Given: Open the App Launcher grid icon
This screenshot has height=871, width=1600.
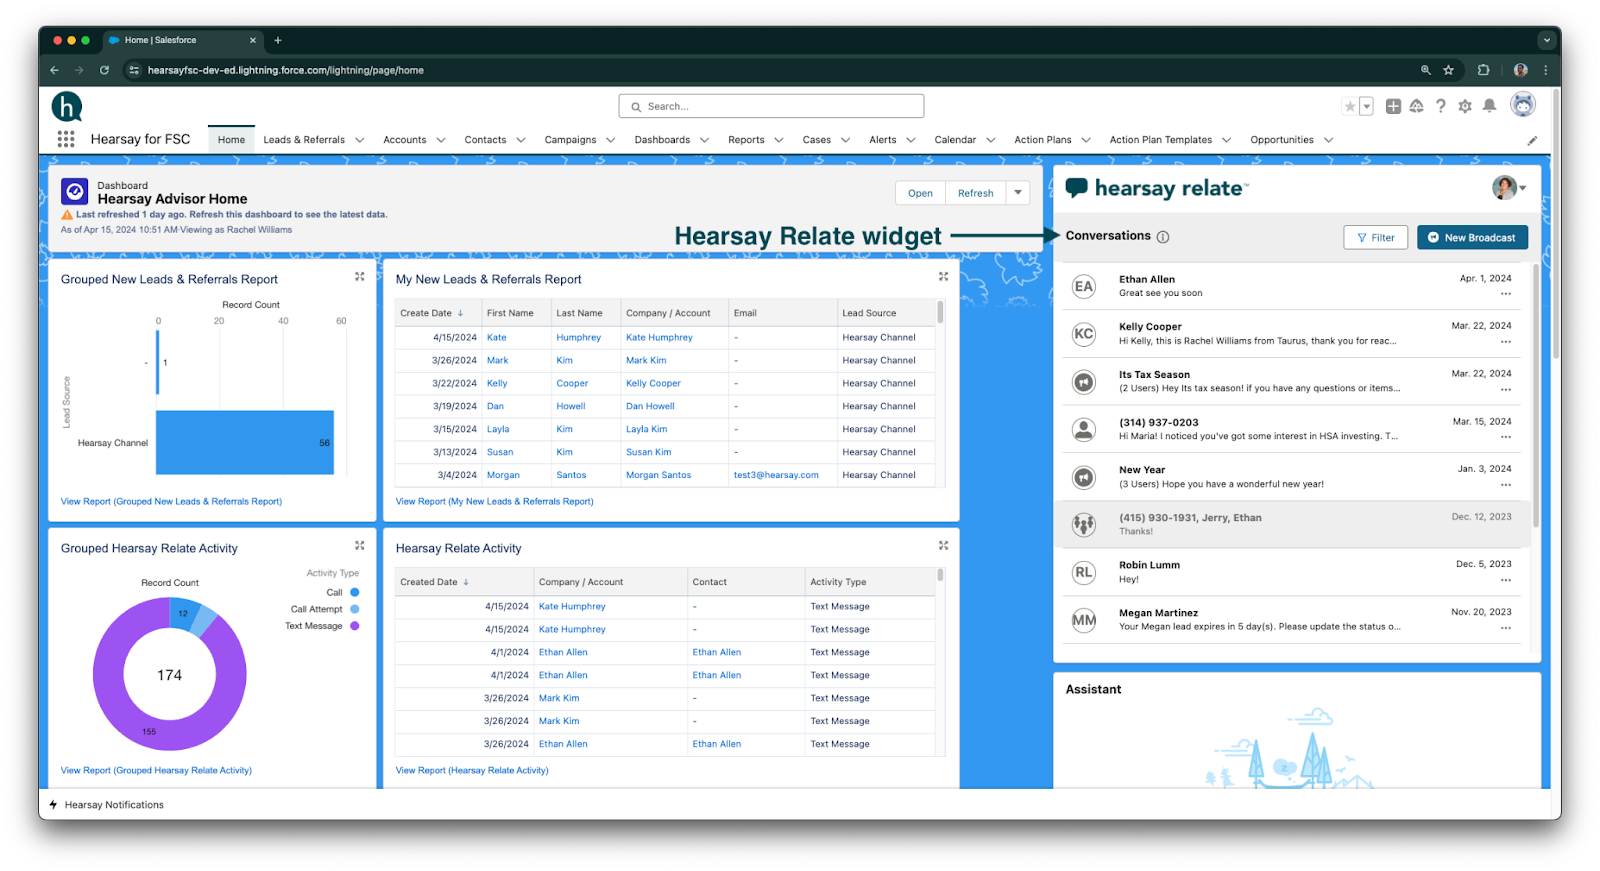Looking at the screenshot, I should click(66, 139).
